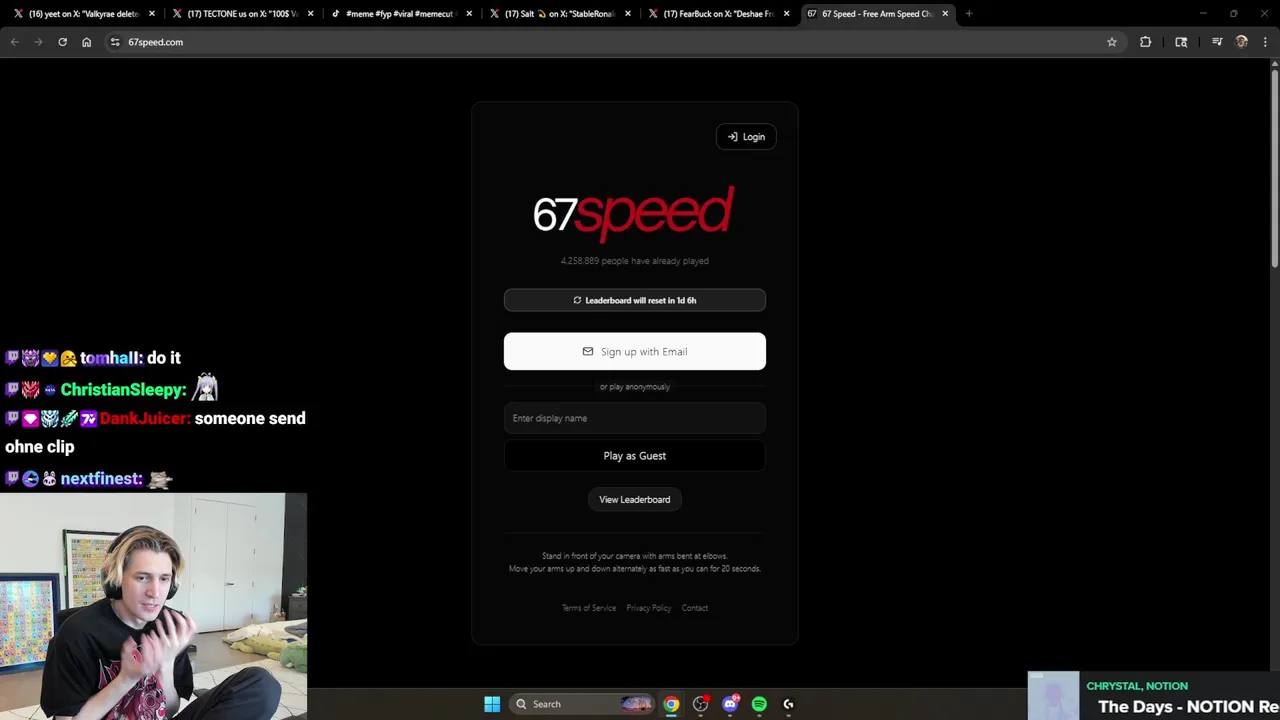The image size is (1280, 720).
Task: Focus the Enter display name field
Action: tap(635, 418)
